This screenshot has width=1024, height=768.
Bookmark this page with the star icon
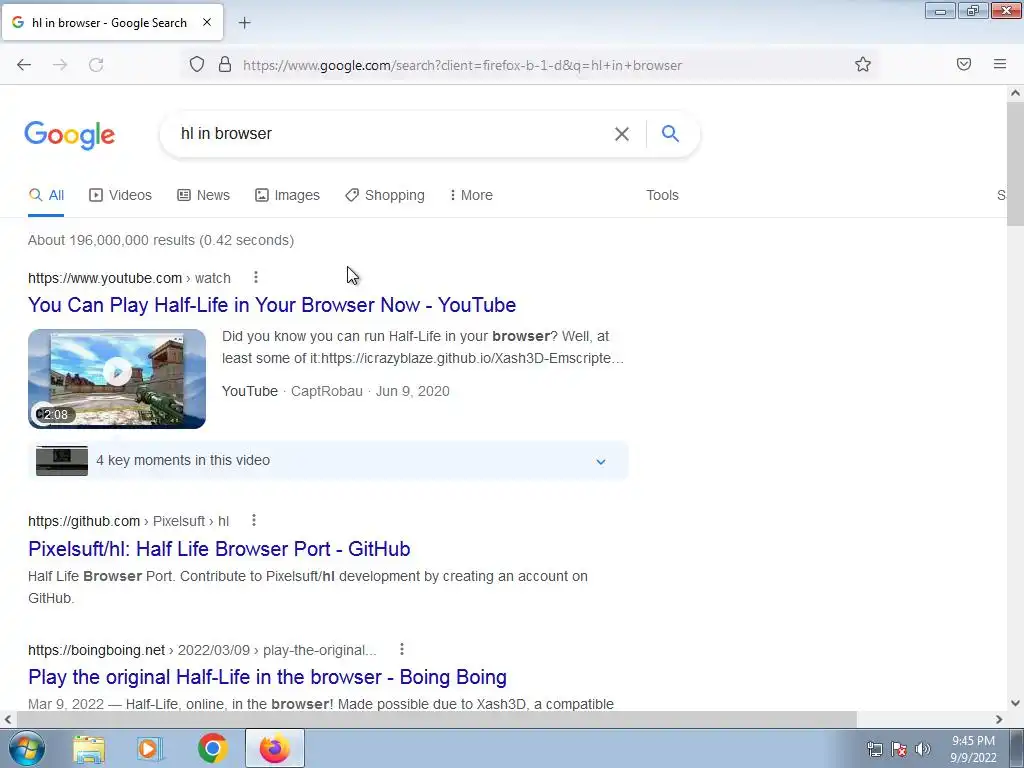[x=863, y=64]
